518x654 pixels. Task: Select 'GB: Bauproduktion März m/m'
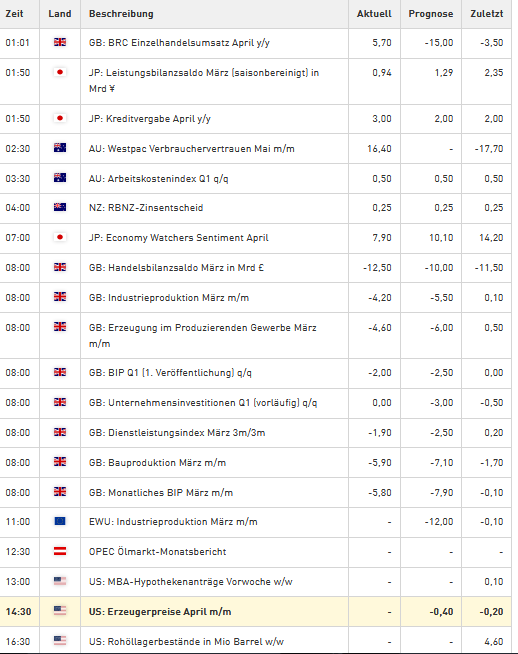(157, 463)
